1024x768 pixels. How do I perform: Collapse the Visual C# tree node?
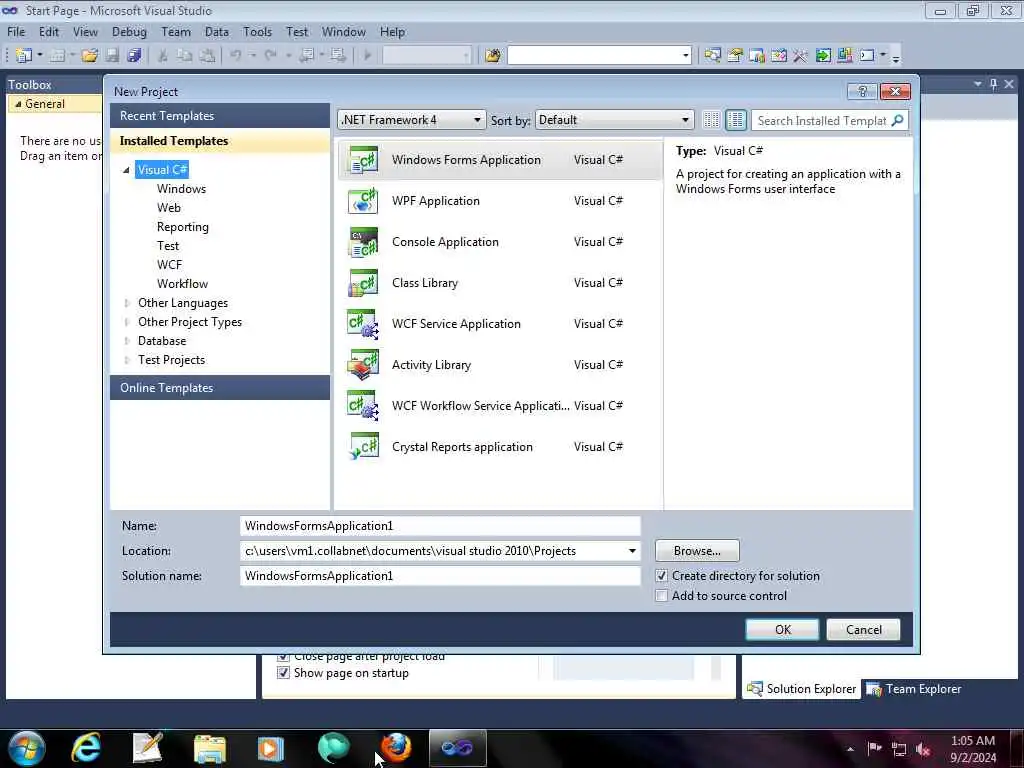click(126, 170)
